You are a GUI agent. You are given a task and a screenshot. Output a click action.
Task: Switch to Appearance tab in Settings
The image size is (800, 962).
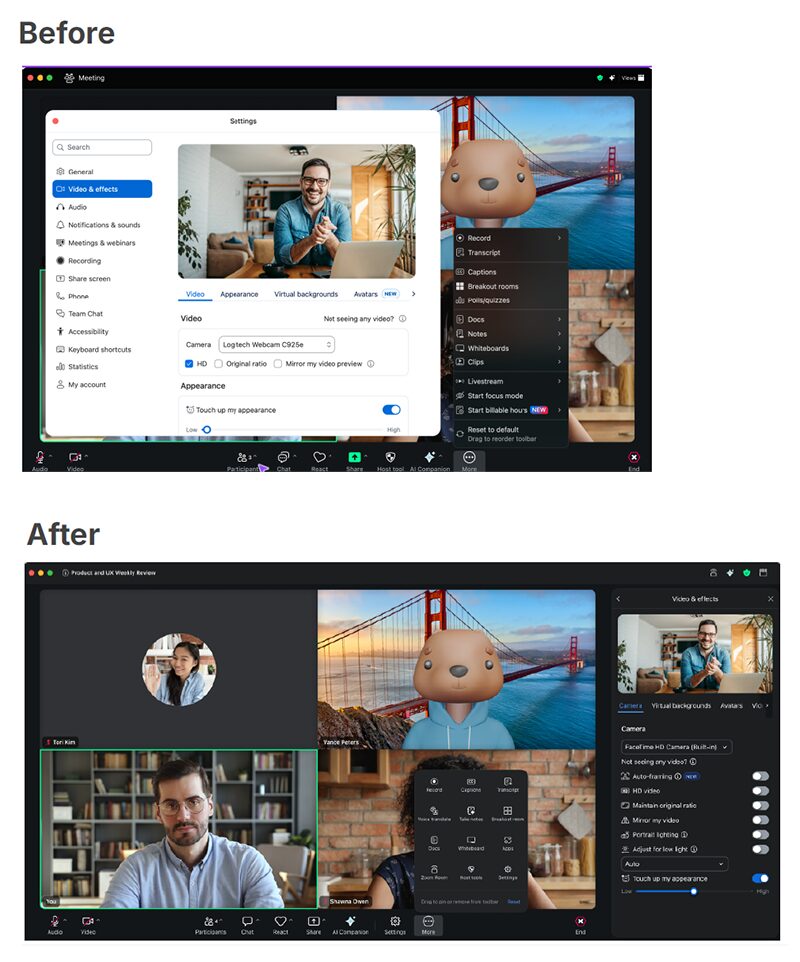click(x=239, y=294)
